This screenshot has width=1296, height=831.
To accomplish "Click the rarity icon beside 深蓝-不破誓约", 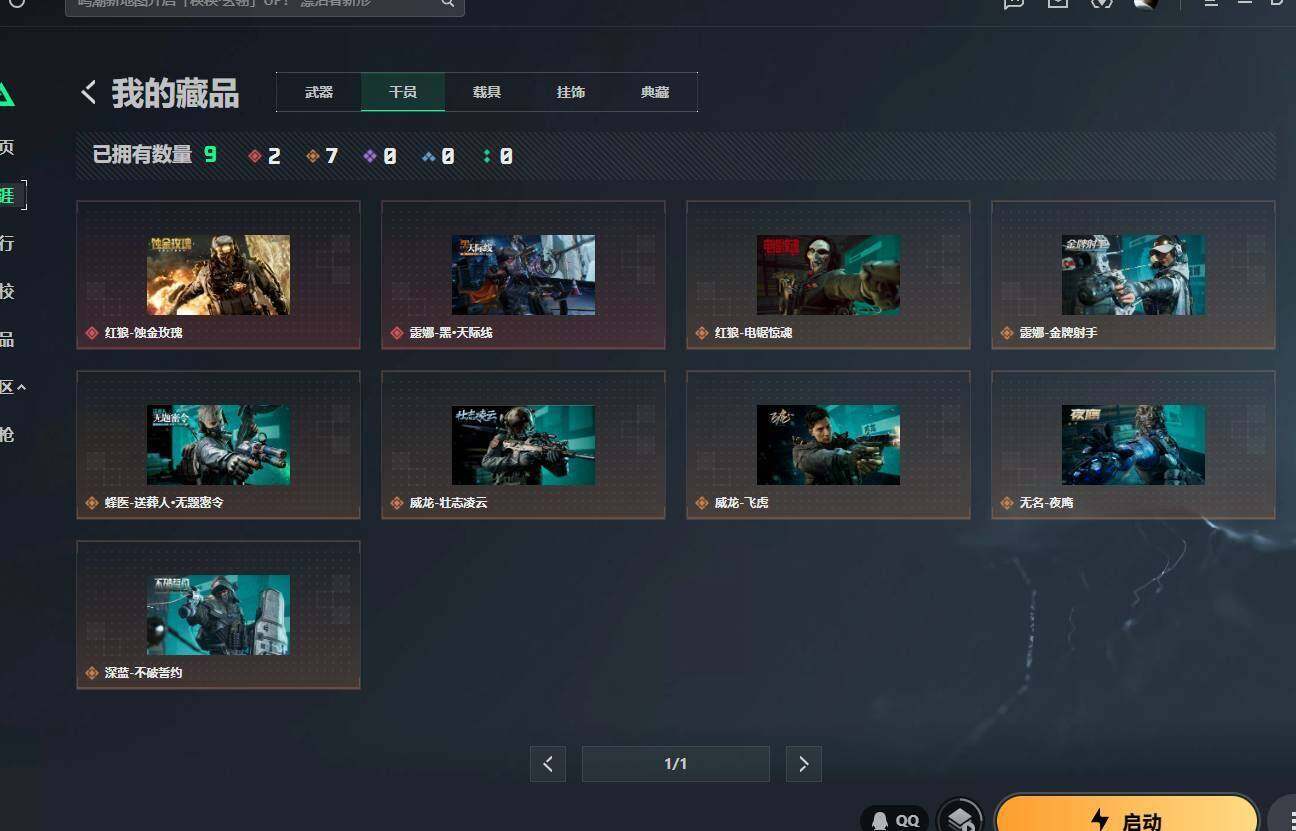I will [92, 673].
